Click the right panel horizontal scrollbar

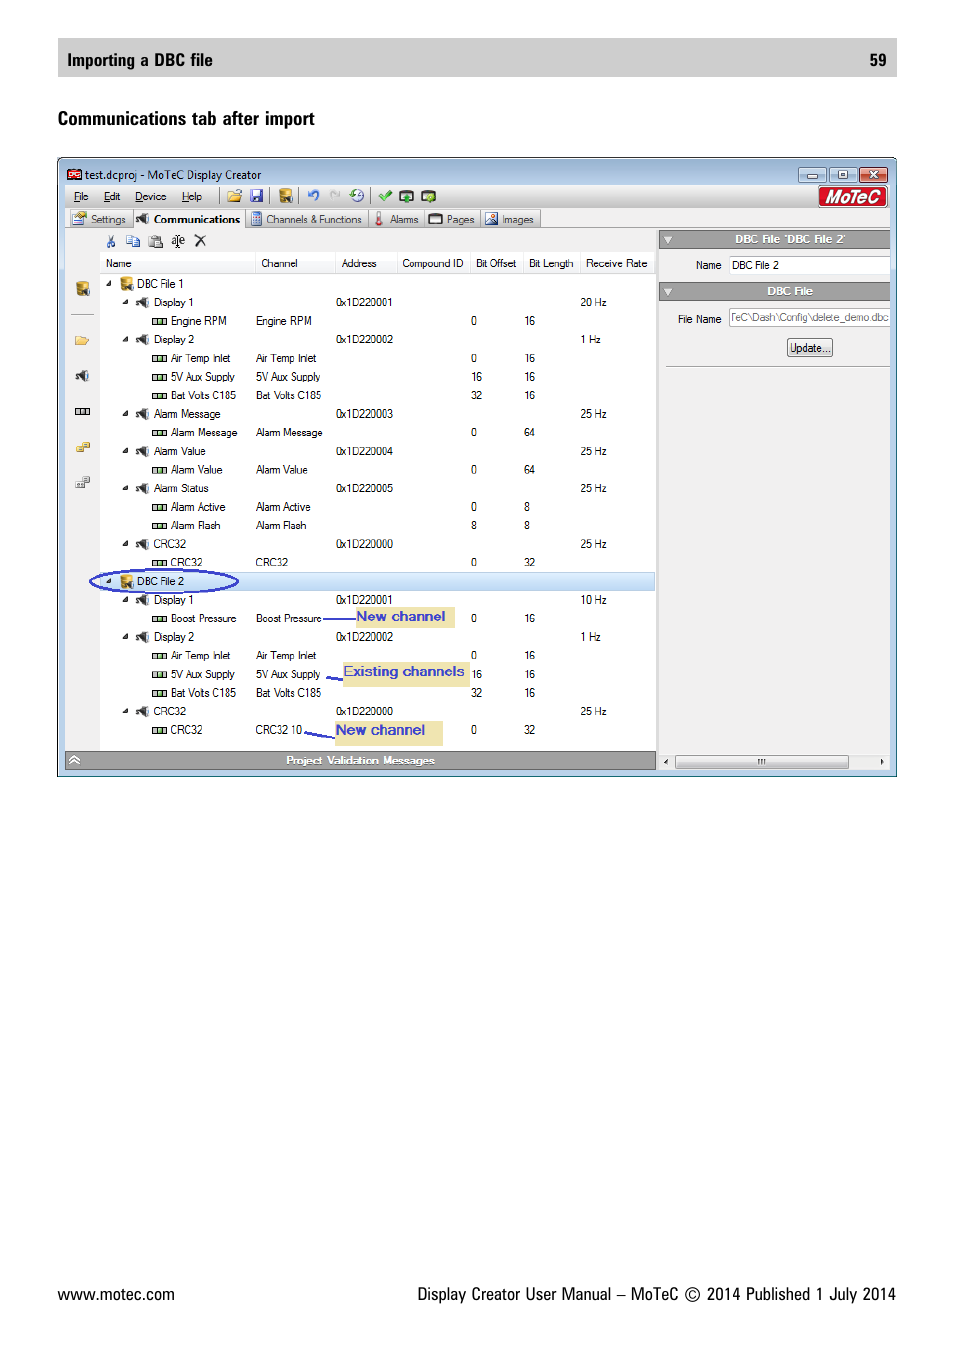(x=762, y=762)
